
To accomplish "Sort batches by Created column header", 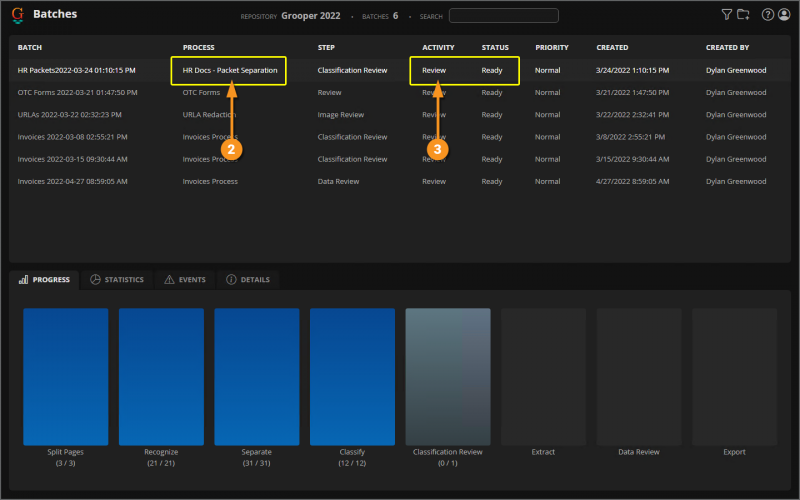I will [x=612, y=48].
